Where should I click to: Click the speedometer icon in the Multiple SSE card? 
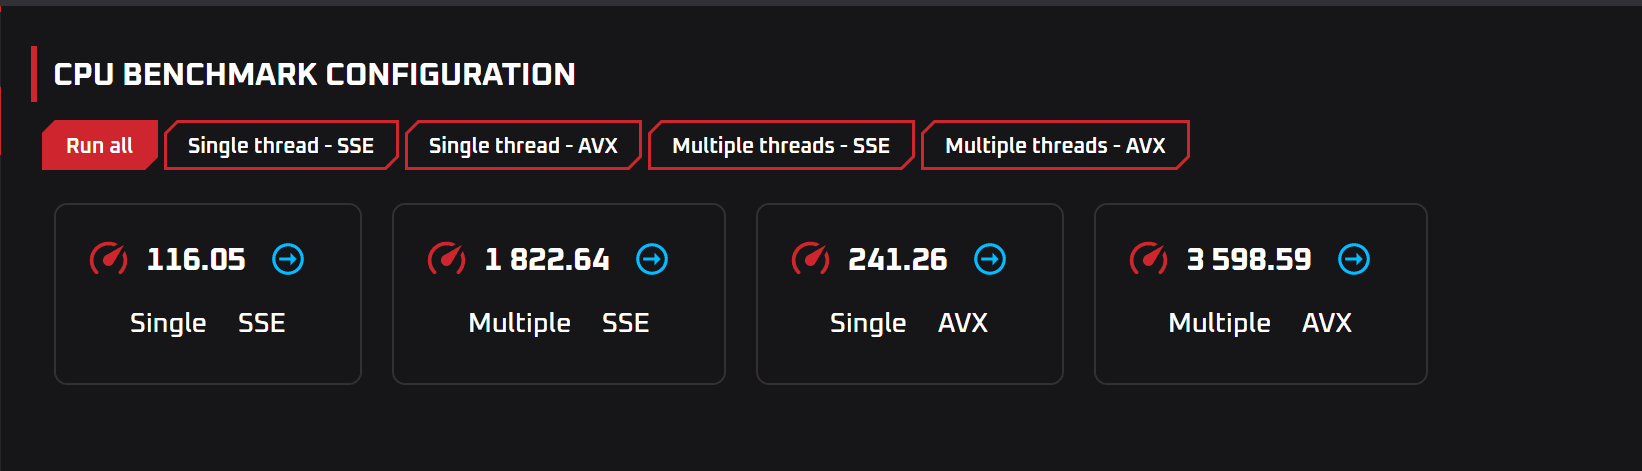coord(446,259)
